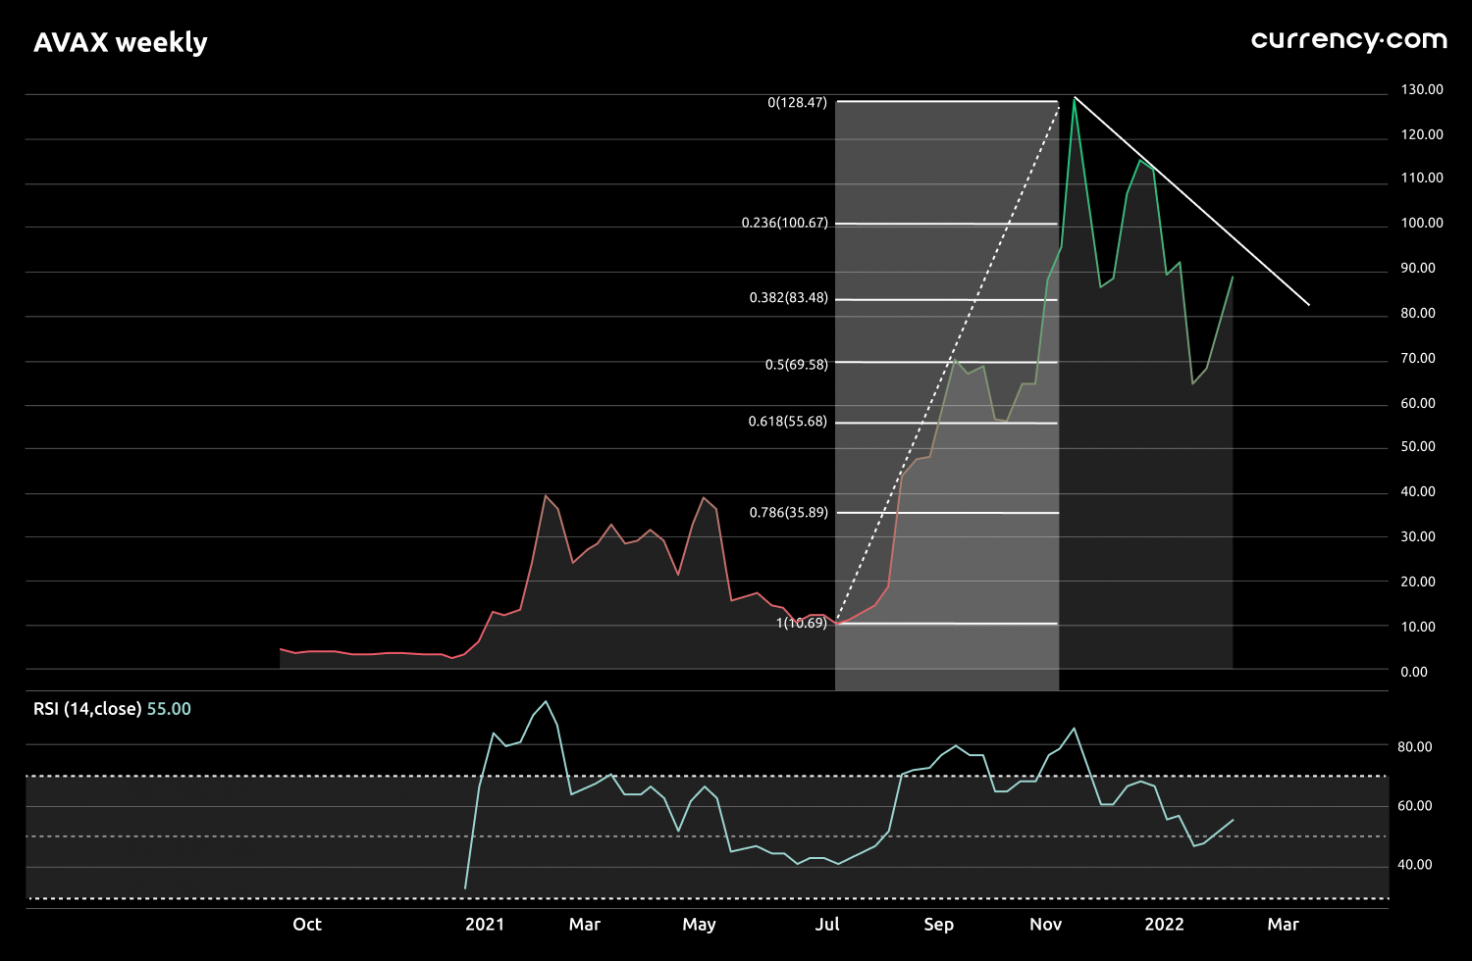Click the Mar label after 2022
Screen dimensions: 1472x961
[1283, 924]
